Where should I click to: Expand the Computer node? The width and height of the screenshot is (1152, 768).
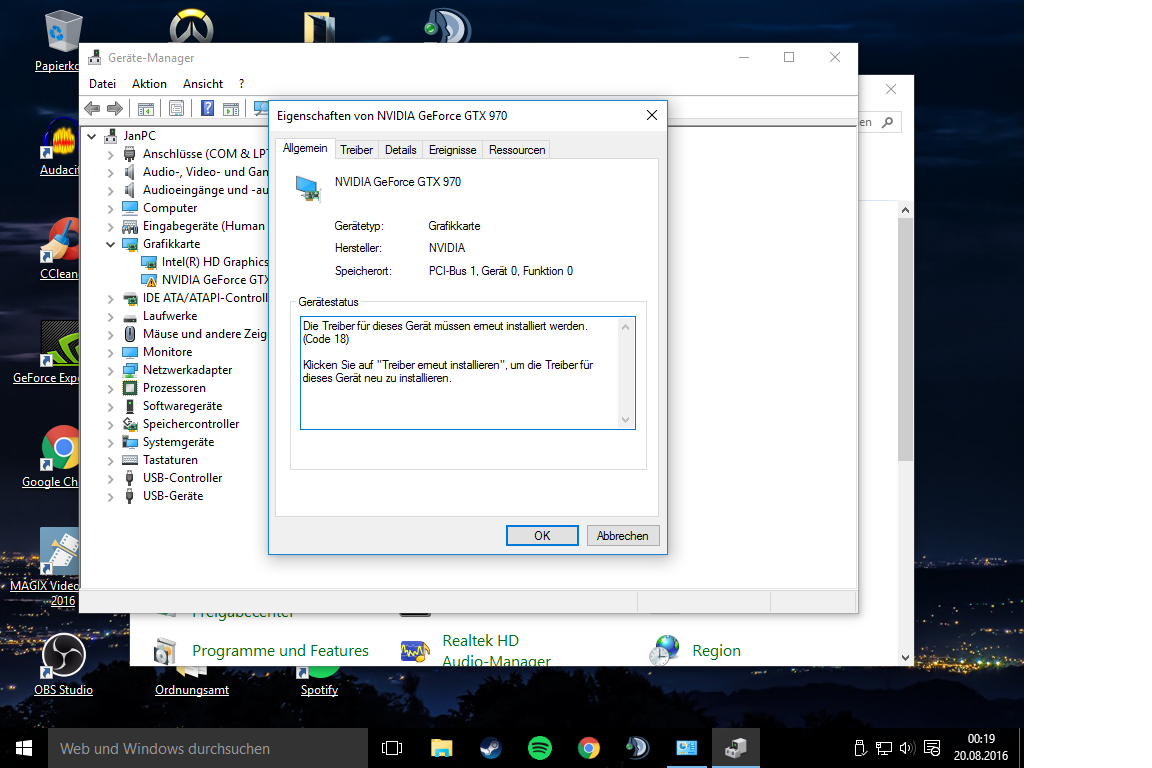(110, 208)
